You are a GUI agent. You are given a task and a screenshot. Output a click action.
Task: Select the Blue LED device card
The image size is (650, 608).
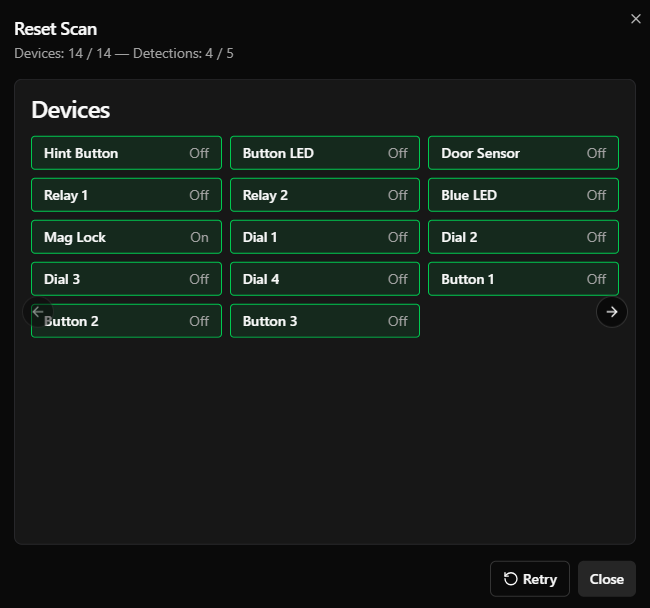click(x=524, y=195)
